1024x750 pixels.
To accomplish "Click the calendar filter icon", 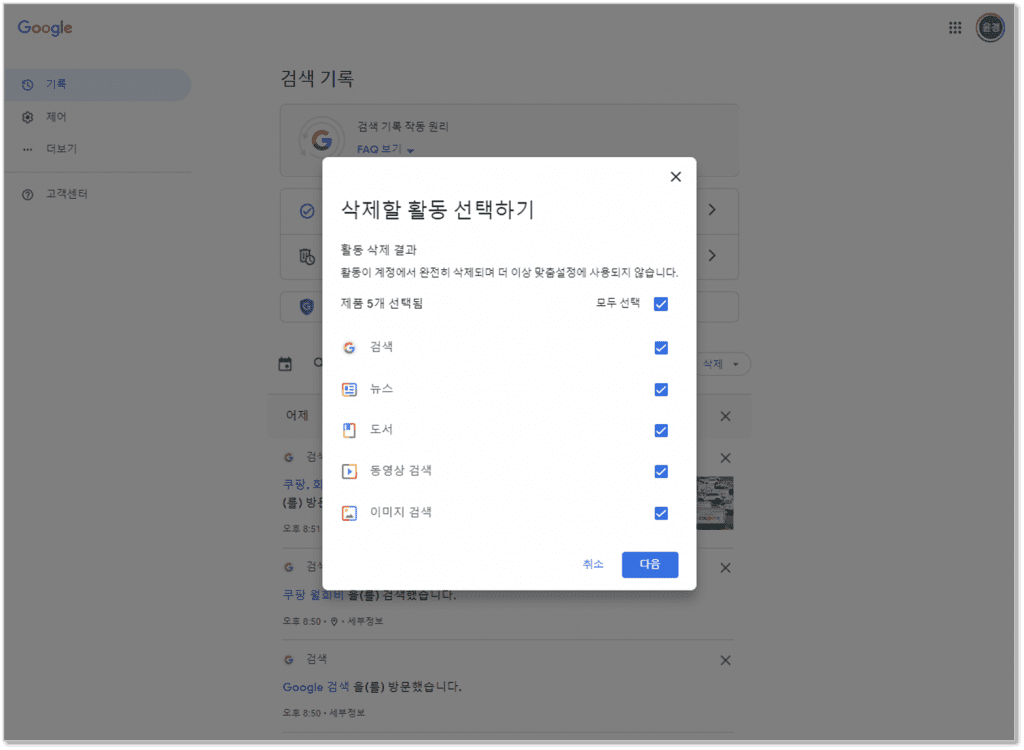I will coord(285,365).
